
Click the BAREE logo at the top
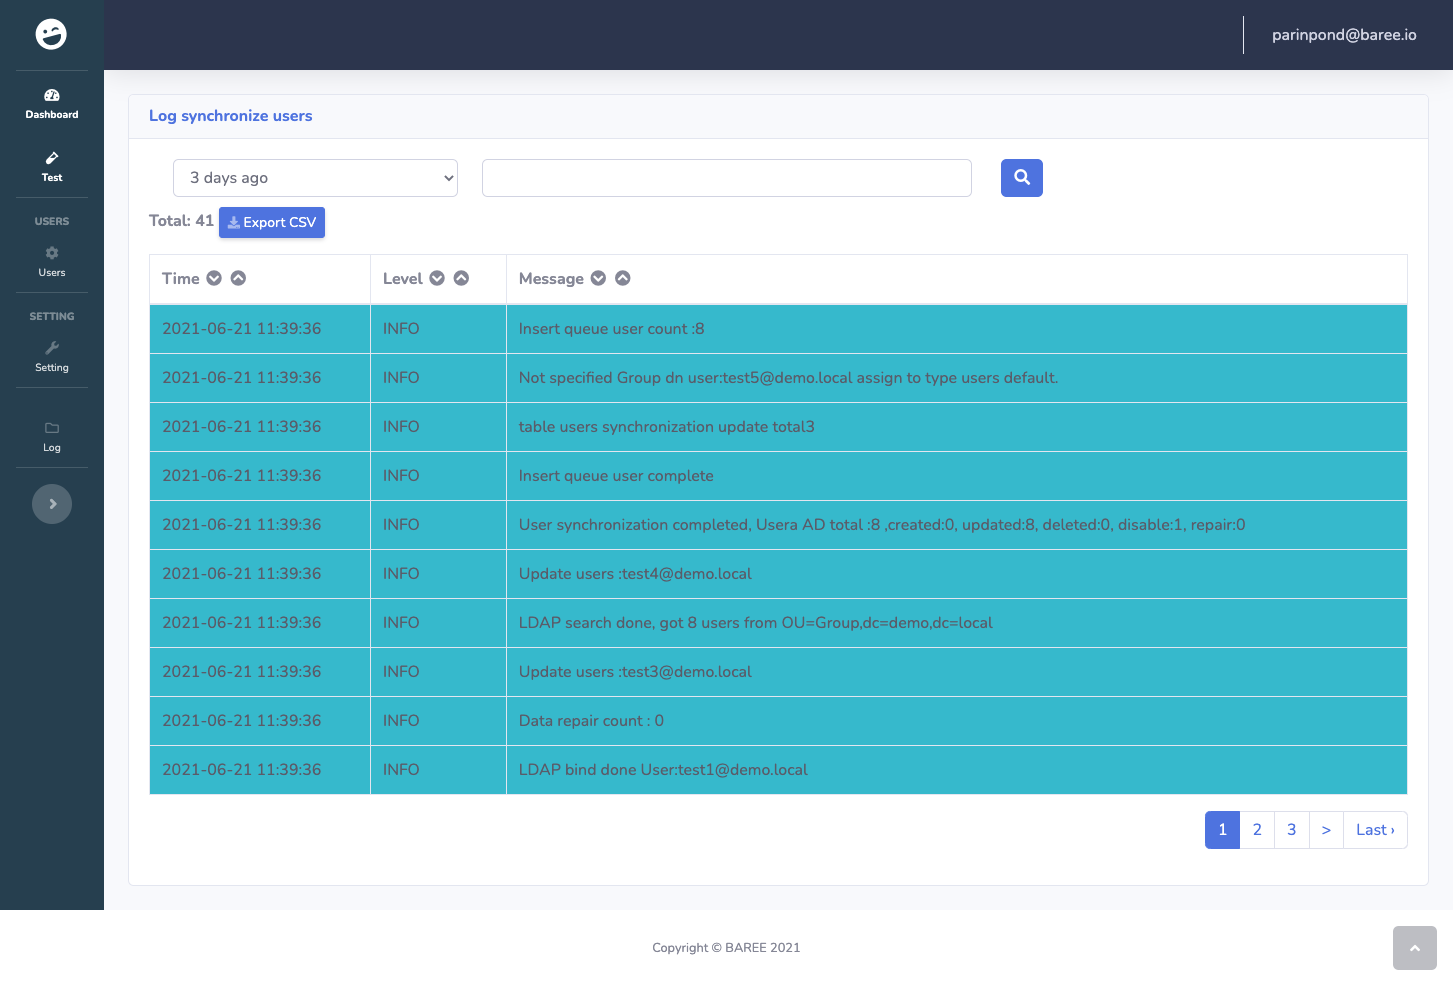pyautogui.click(x=51, y=34)
